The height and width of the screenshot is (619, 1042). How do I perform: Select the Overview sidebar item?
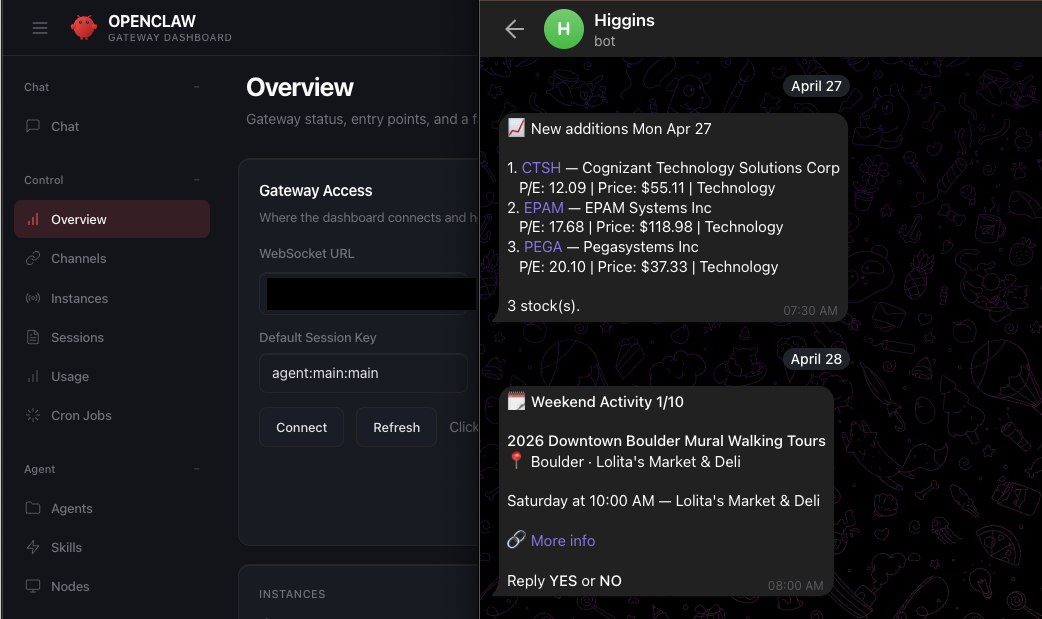(112, 219)
